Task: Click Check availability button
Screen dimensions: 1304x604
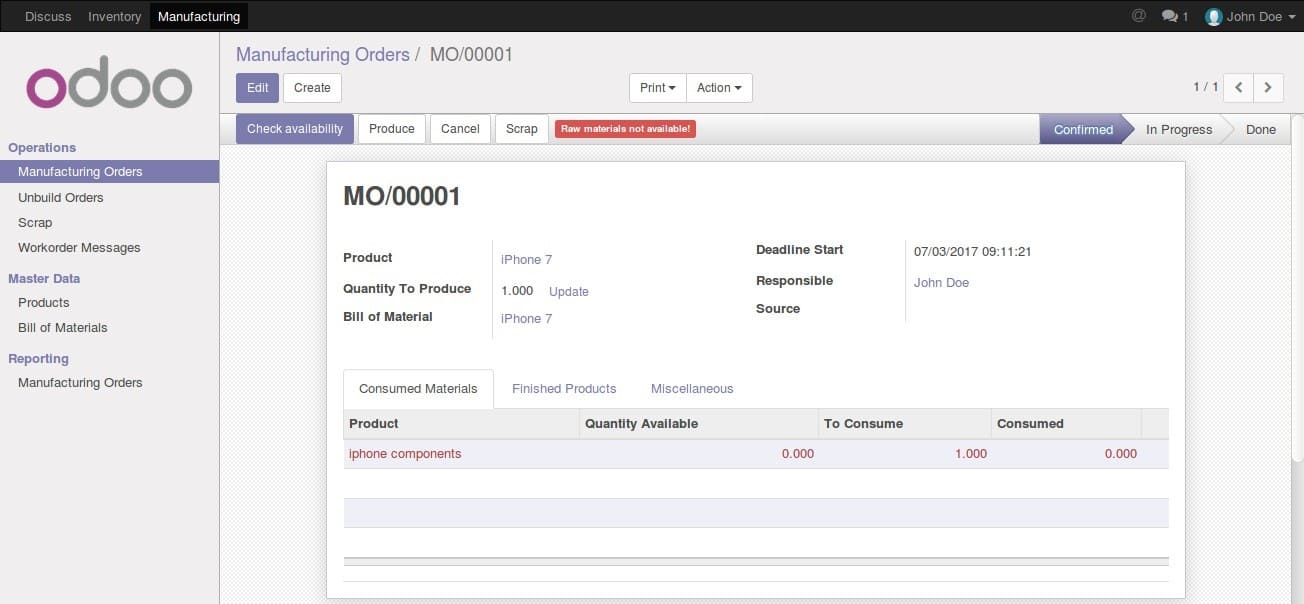Action: pyautogui.click(x=295, y=129)
